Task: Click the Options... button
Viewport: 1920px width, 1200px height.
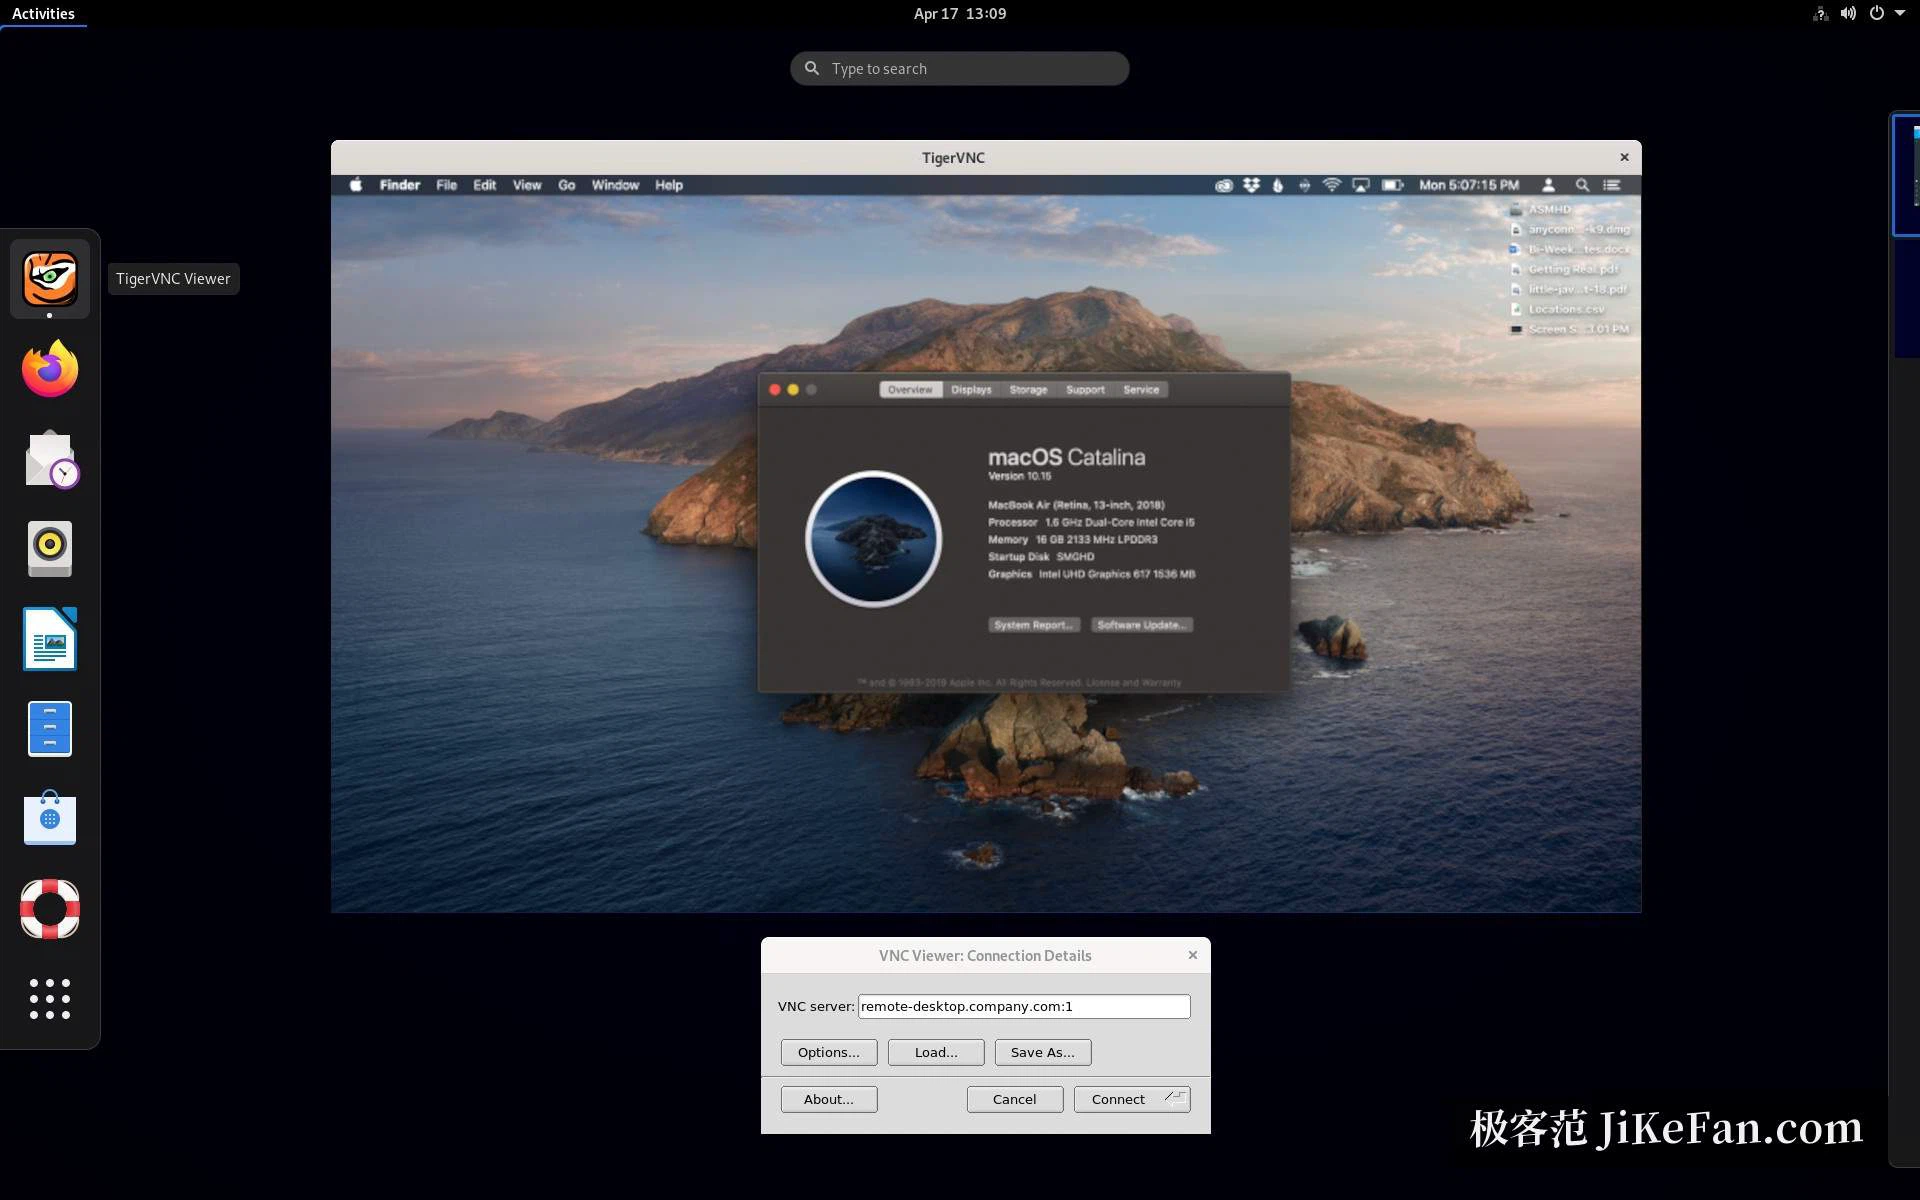Action: point(829,1052)
